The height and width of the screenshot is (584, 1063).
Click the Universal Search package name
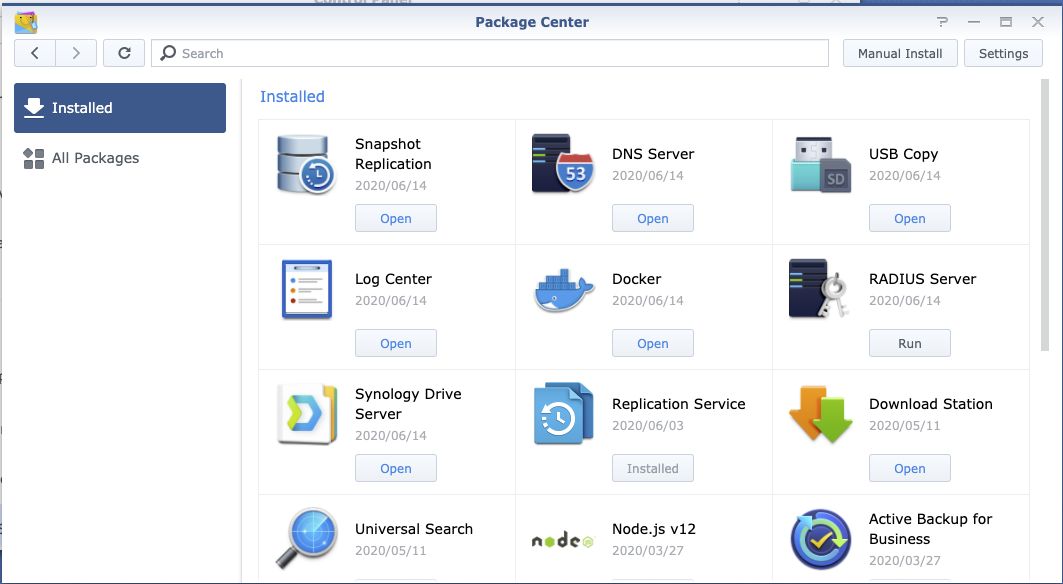(x=414, y=528)
